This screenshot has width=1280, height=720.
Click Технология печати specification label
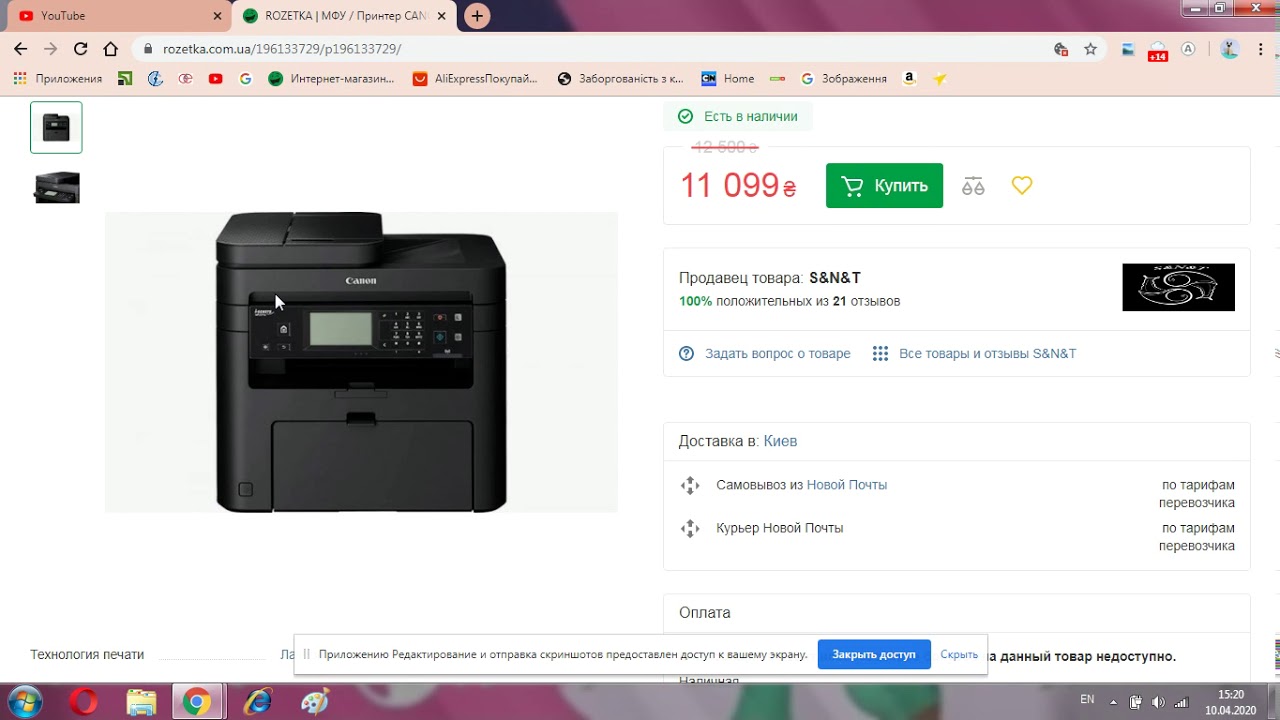pyautogui.click(x=87, y=655)
